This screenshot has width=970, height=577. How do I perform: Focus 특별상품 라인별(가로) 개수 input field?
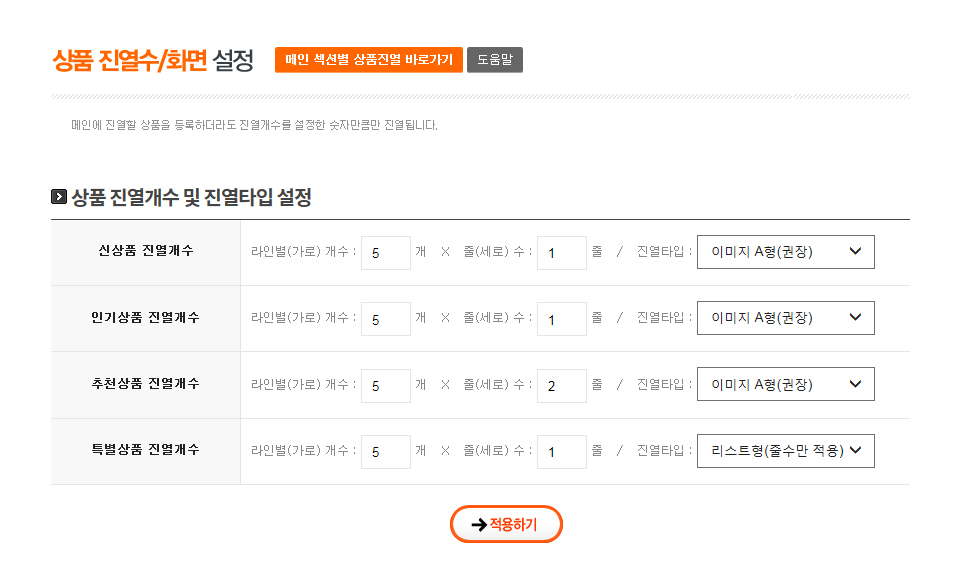click(x=385, y=452)
